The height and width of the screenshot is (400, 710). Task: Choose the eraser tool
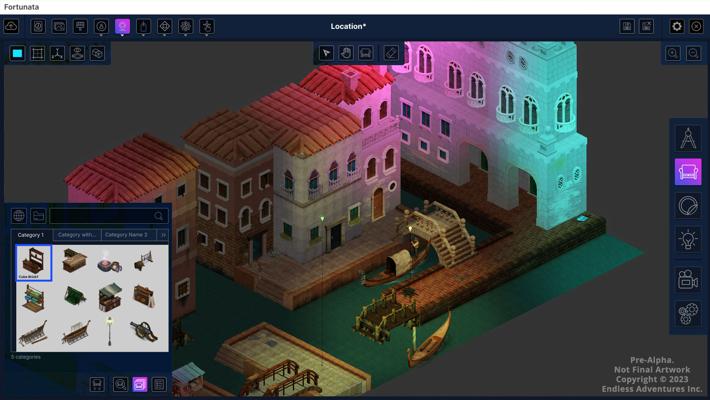click(x=391, y=53)
